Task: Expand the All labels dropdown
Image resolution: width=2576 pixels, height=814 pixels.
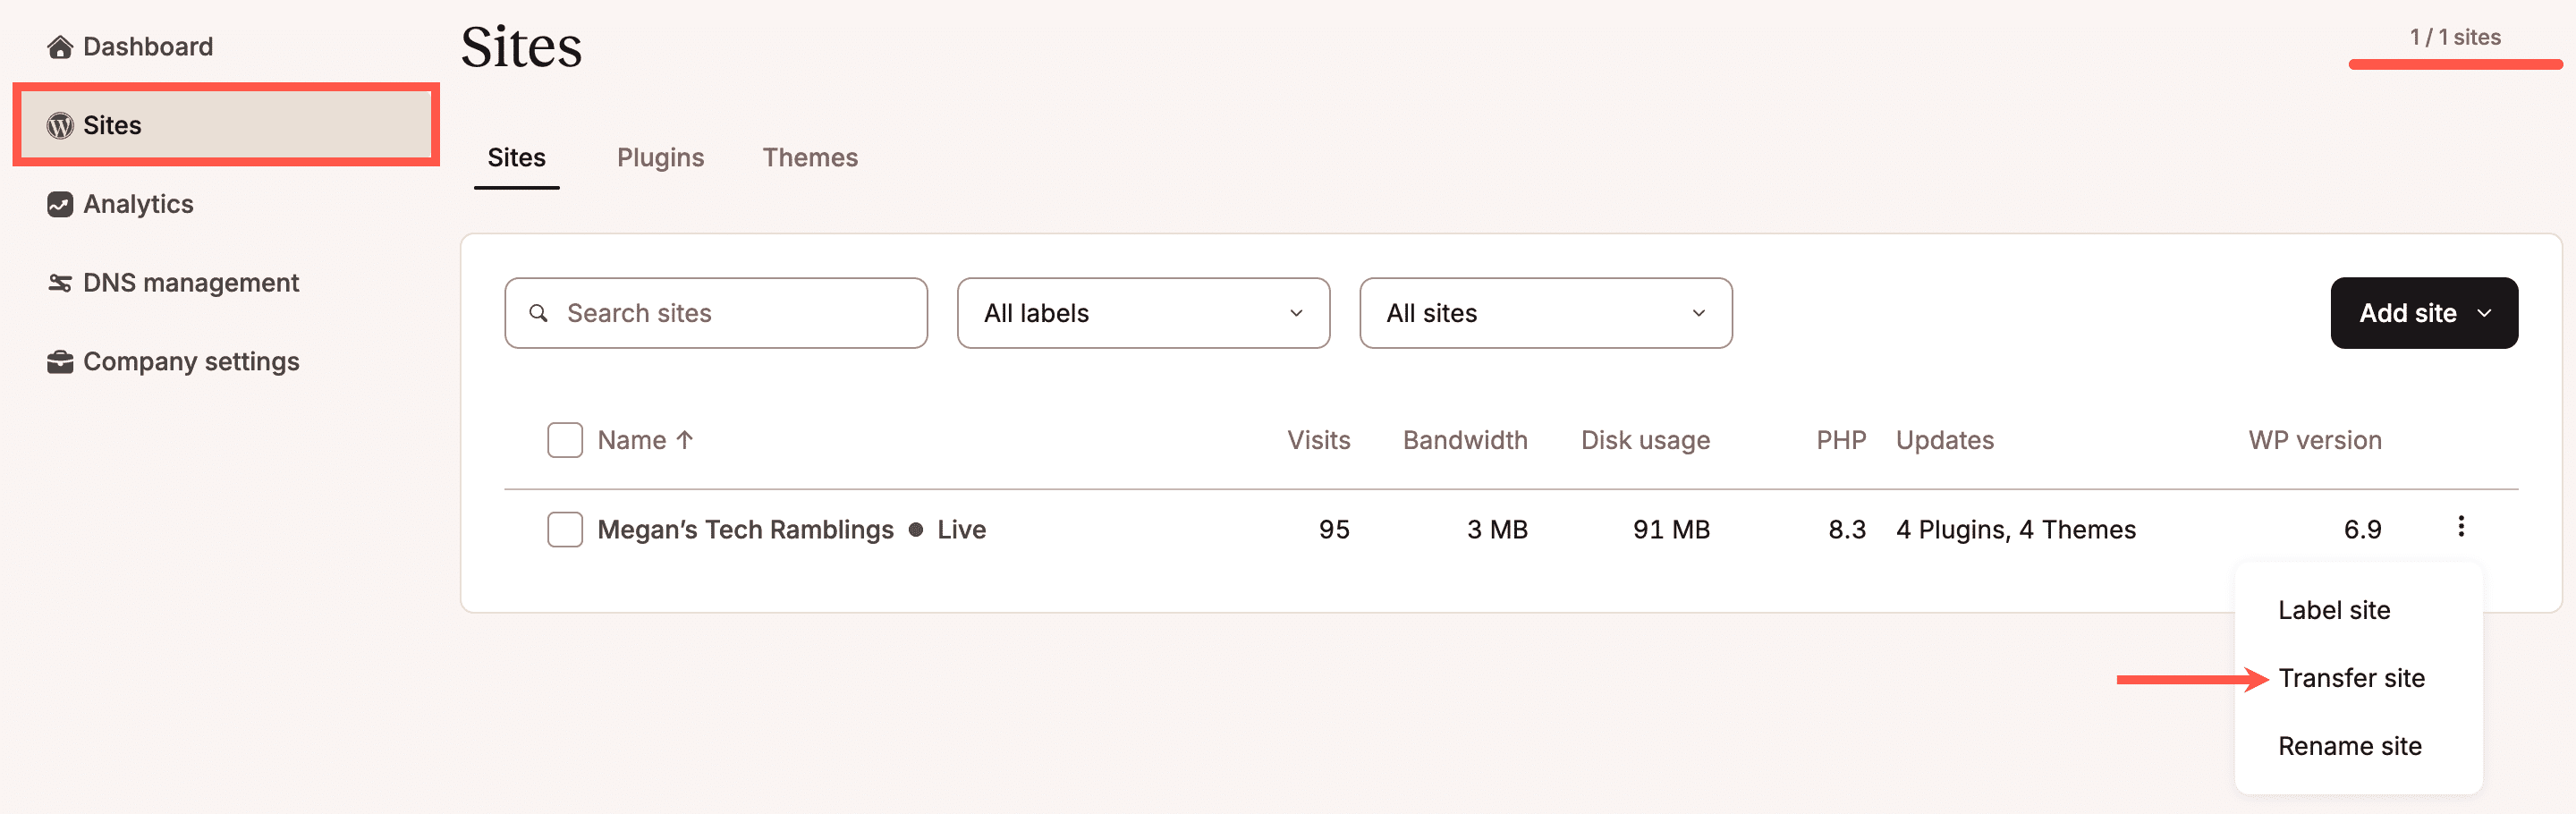Action: tap(1142, 313)
